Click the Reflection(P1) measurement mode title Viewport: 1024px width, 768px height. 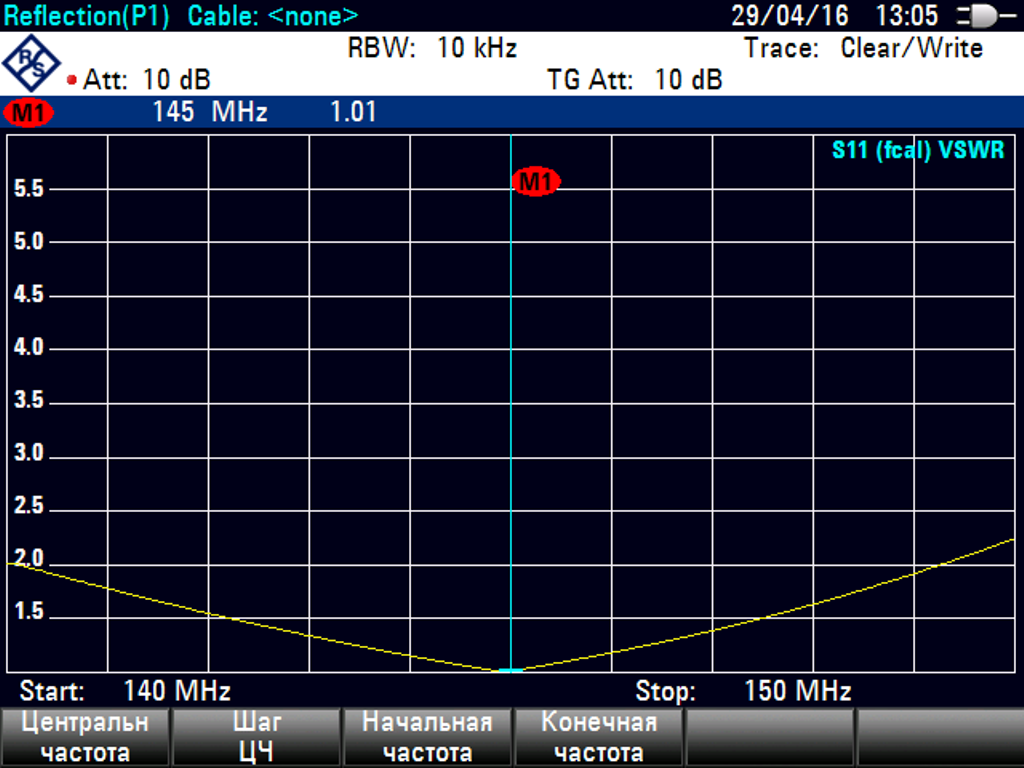click(87, 16)
